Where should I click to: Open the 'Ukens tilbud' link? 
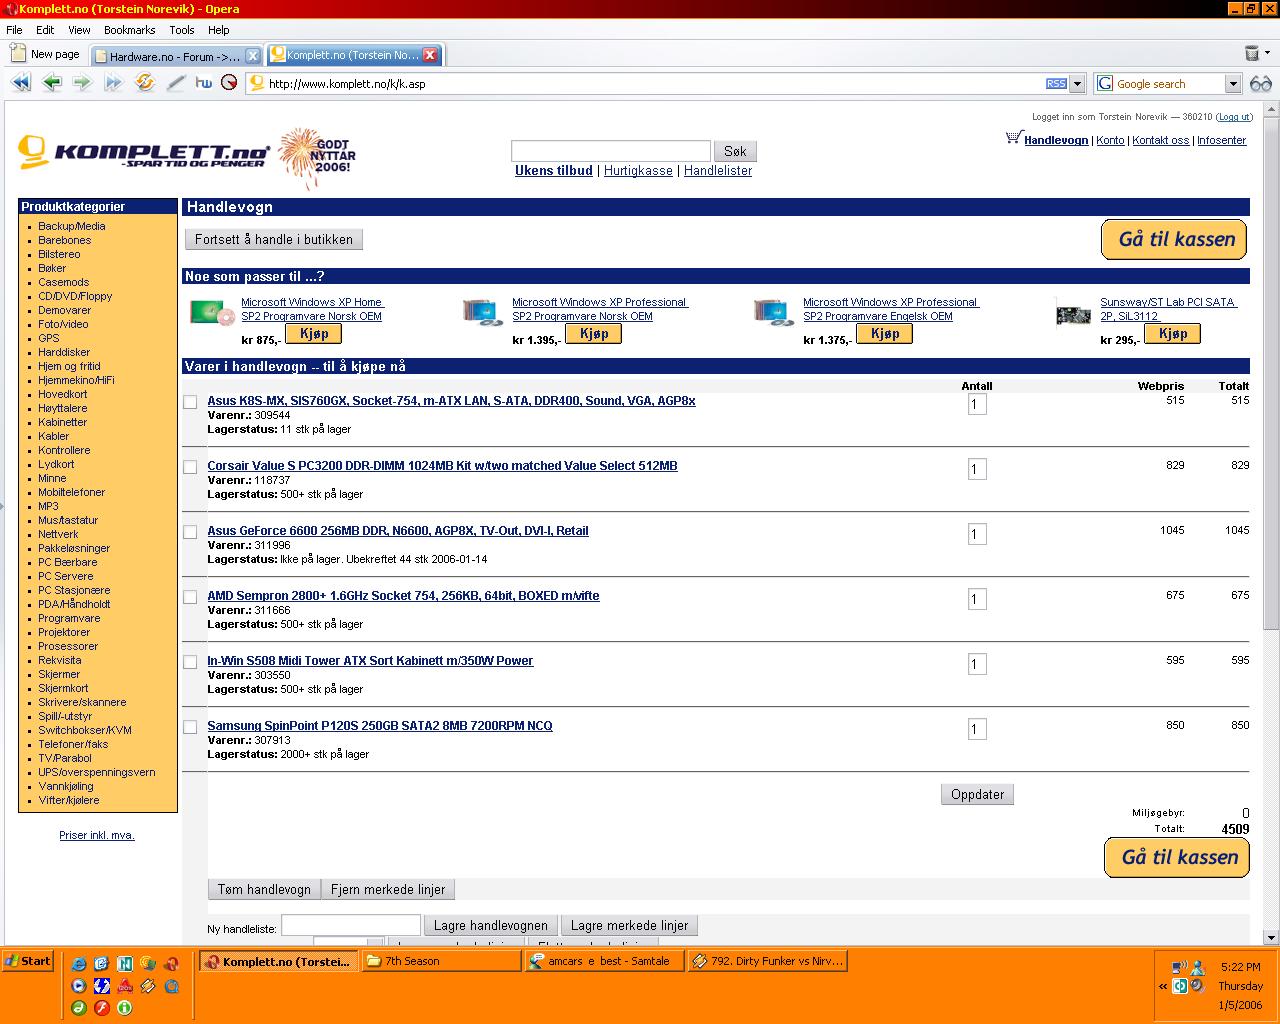(x=554, y=171)
